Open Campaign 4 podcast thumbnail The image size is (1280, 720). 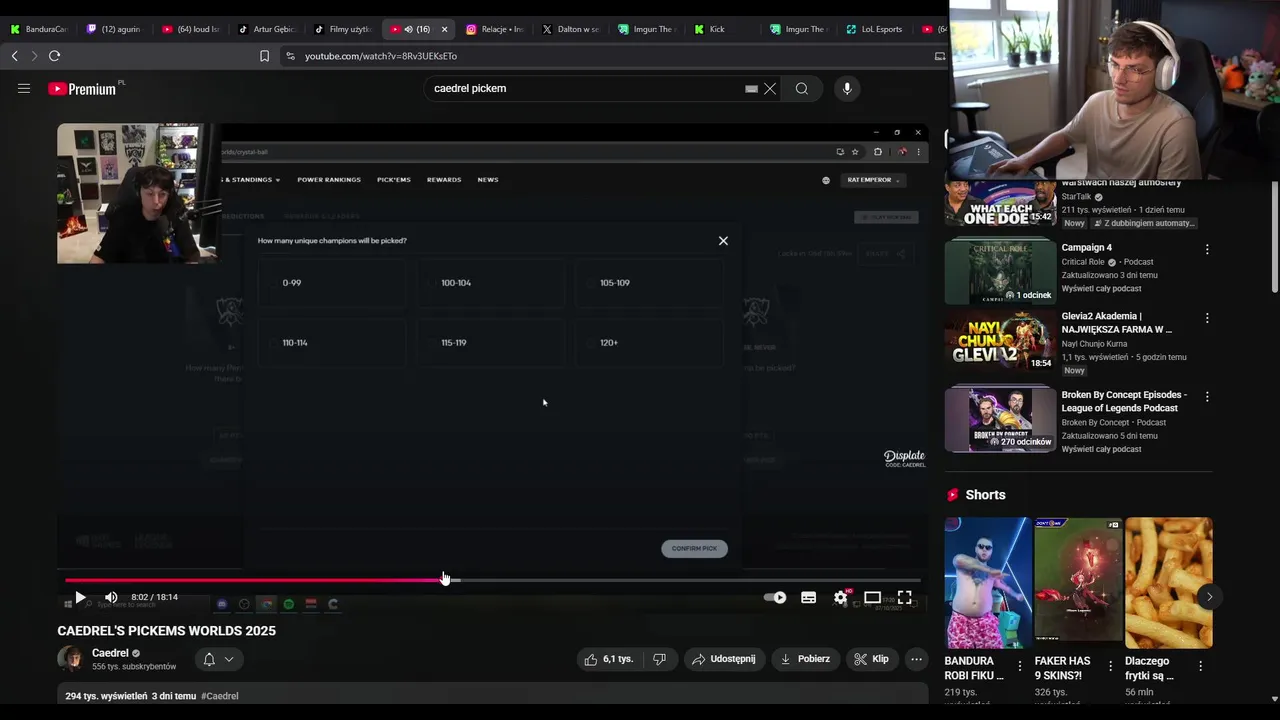(1000, 272)
